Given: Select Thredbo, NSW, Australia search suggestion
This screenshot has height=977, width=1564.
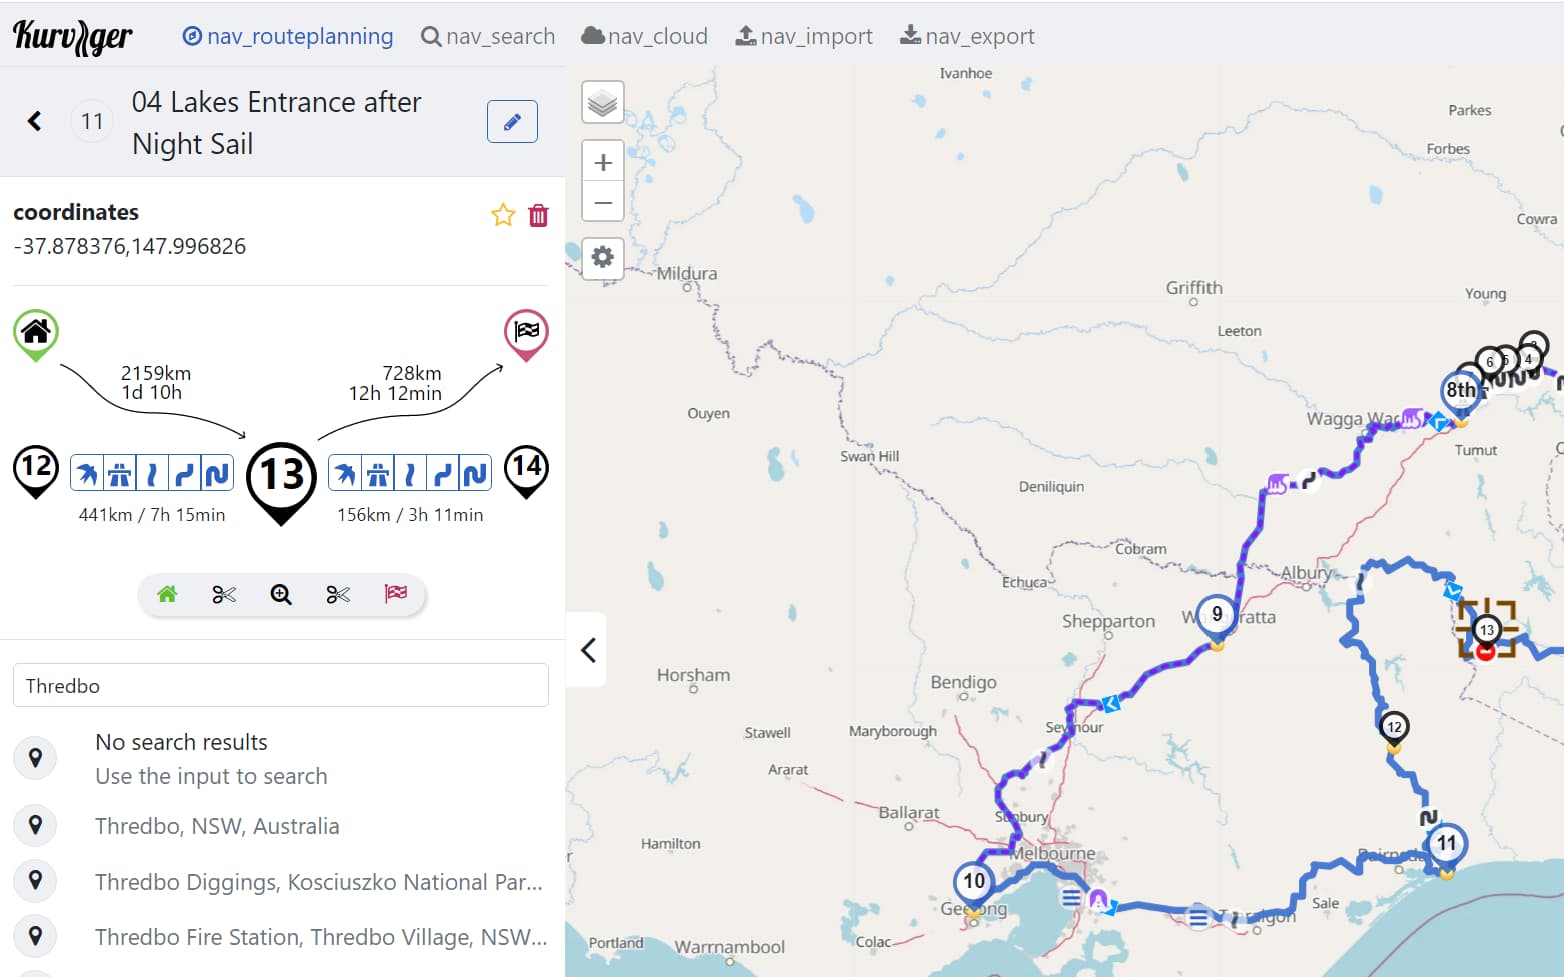Looking at the screenshot, I should coord(217,826).
